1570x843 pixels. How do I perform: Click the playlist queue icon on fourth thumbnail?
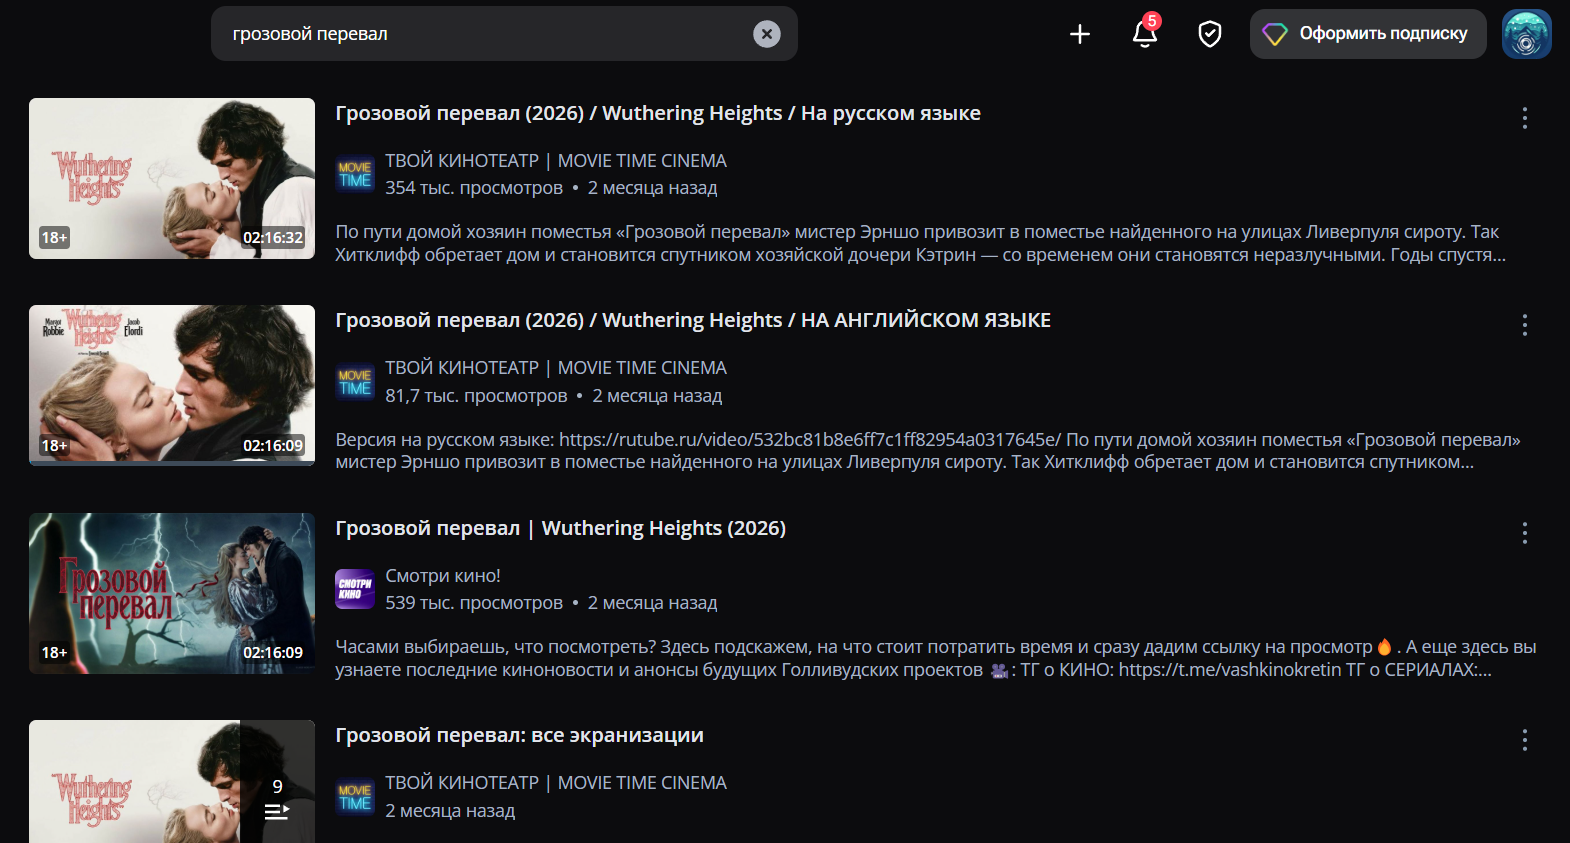(x=277, y=812)
